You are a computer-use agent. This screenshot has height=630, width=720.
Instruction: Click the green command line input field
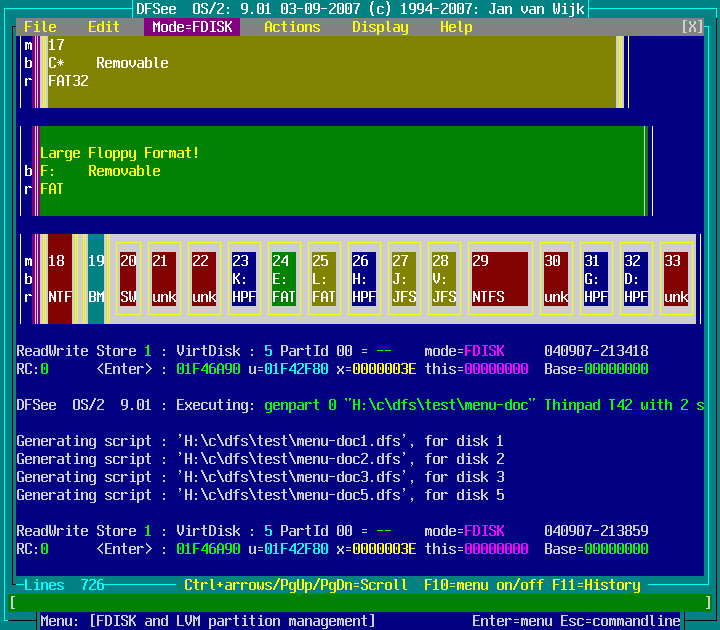[x=360, y=603]
